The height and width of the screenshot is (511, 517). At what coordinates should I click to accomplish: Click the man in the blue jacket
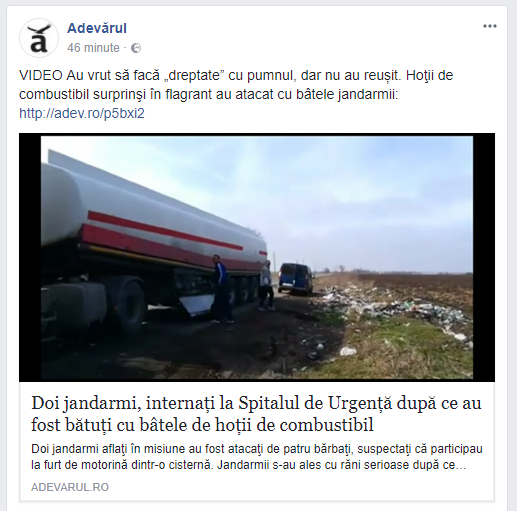[221, 289]
